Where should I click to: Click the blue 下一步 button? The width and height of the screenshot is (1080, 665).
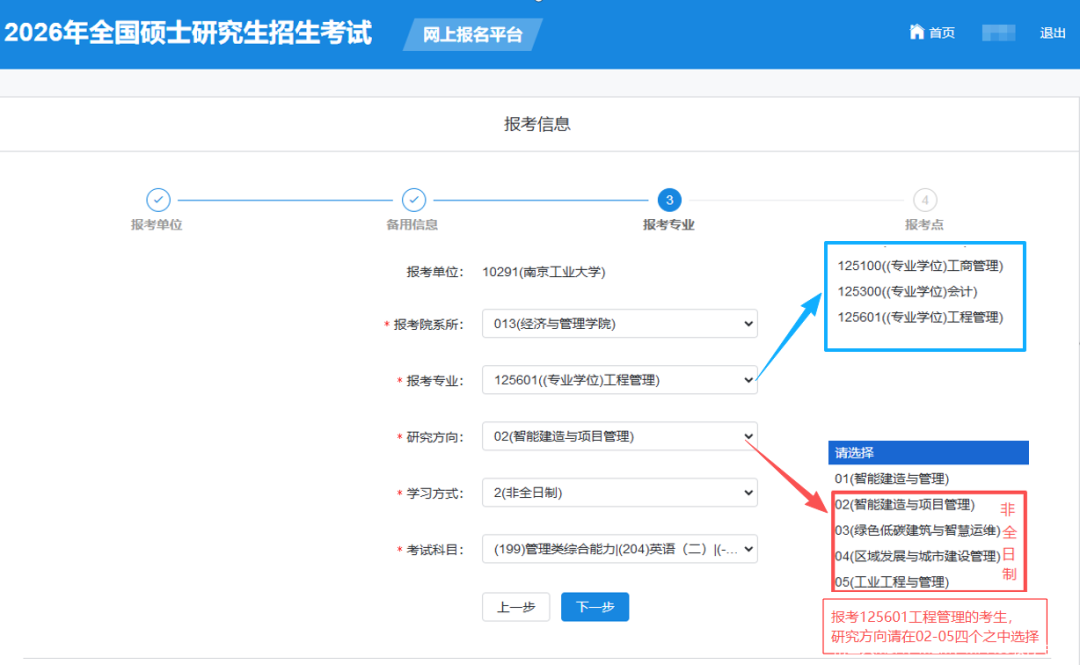(x=595, y=607)
